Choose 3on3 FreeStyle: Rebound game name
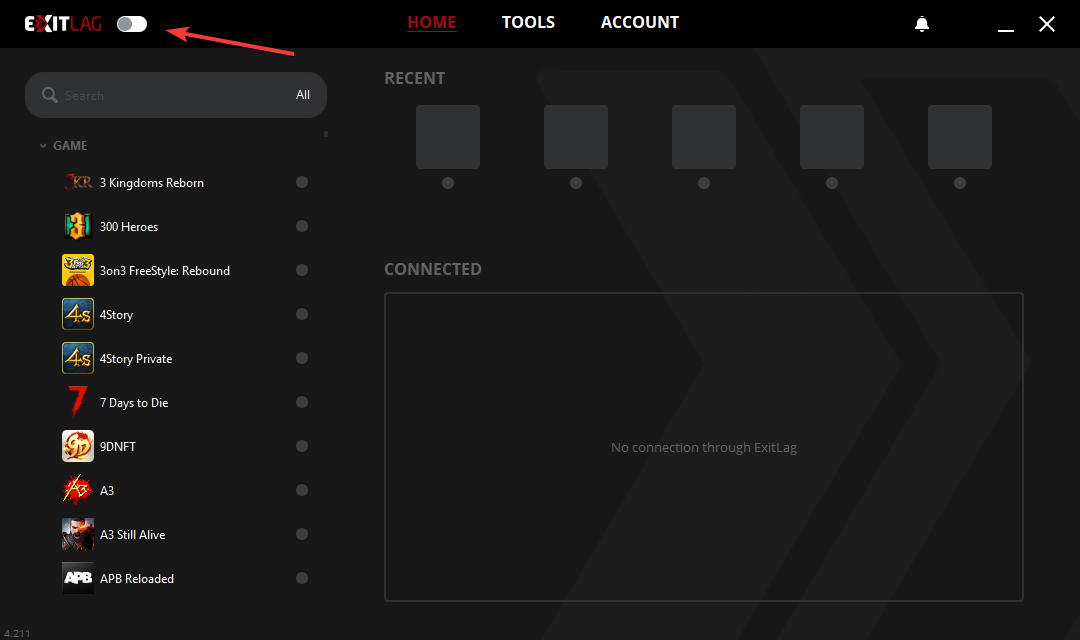This screenshot has width=1080, height=640. point(165,271)
